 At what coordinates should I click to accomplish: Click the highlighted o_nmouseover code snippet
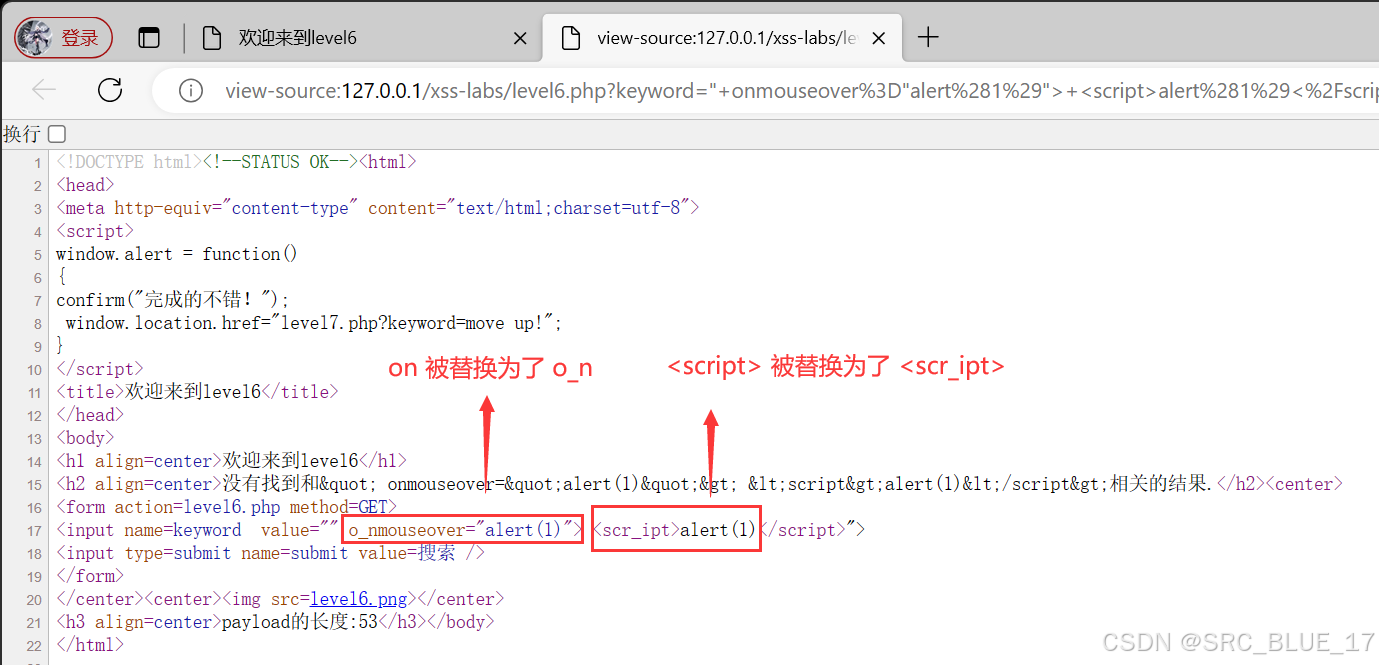[x=461, y=529]
